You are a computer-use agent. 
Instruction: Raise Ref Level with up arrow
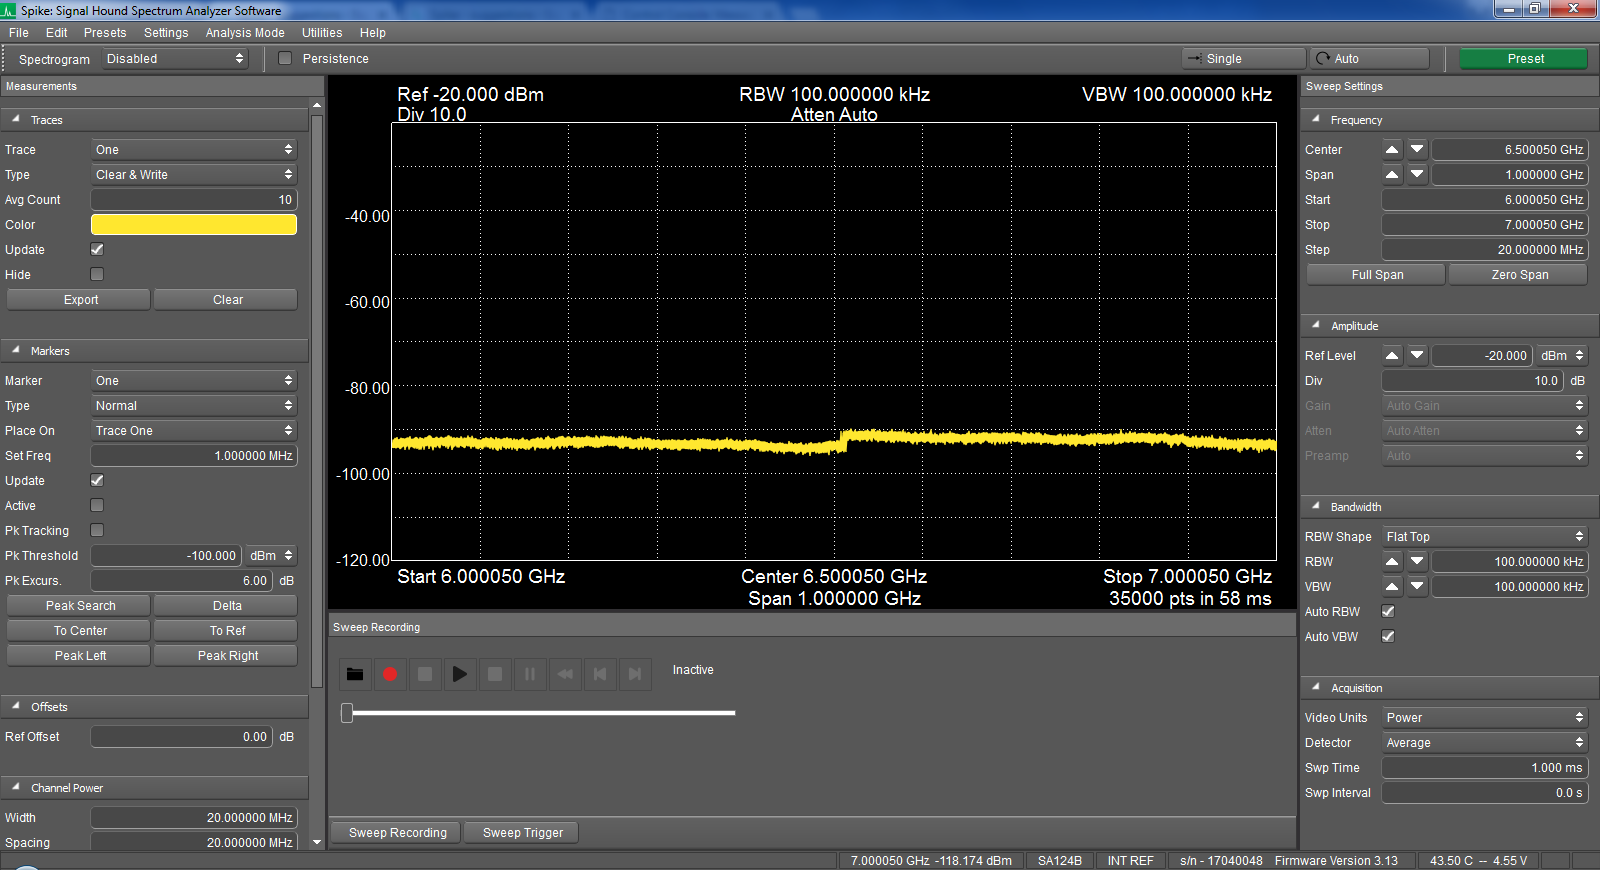[x=1392, y=355]
